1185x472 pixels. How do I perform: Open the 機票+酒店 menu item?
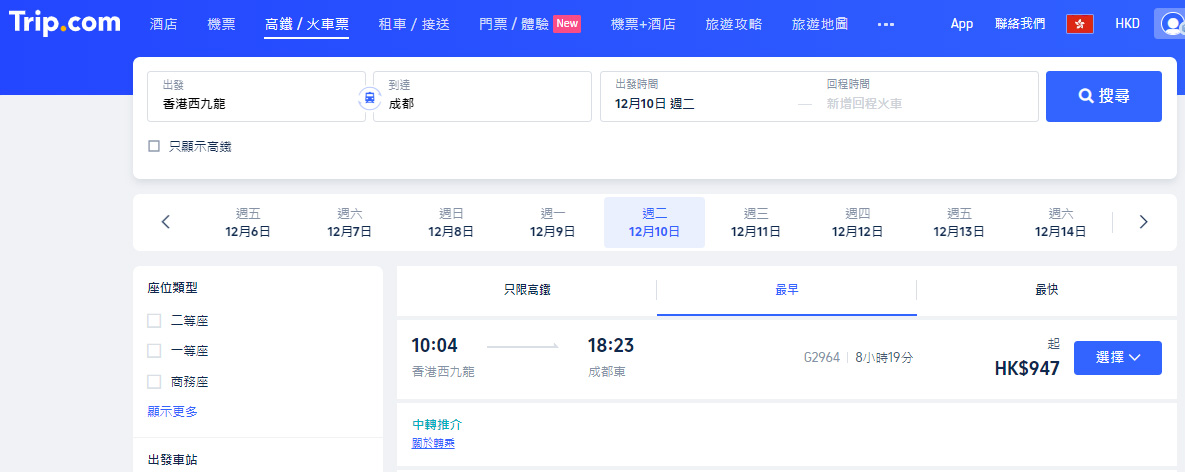[643, 24]
